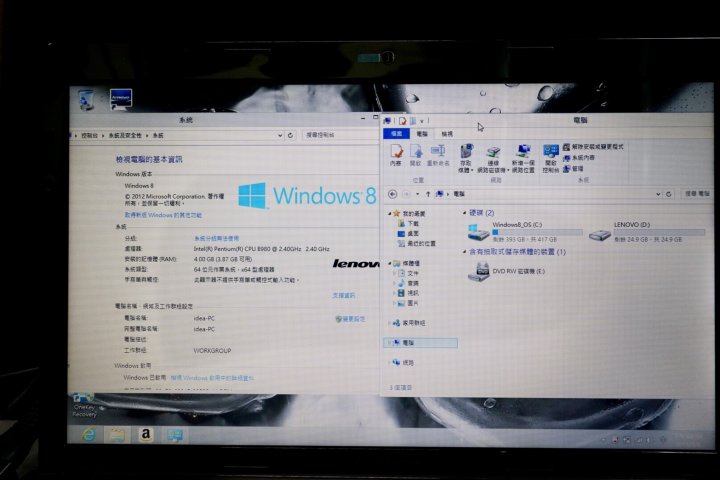Viewport: 720px width, 480px height.
Task: Select the DVD RW drive (E:)
Action: pyautogui.click(x=506, y=271)
